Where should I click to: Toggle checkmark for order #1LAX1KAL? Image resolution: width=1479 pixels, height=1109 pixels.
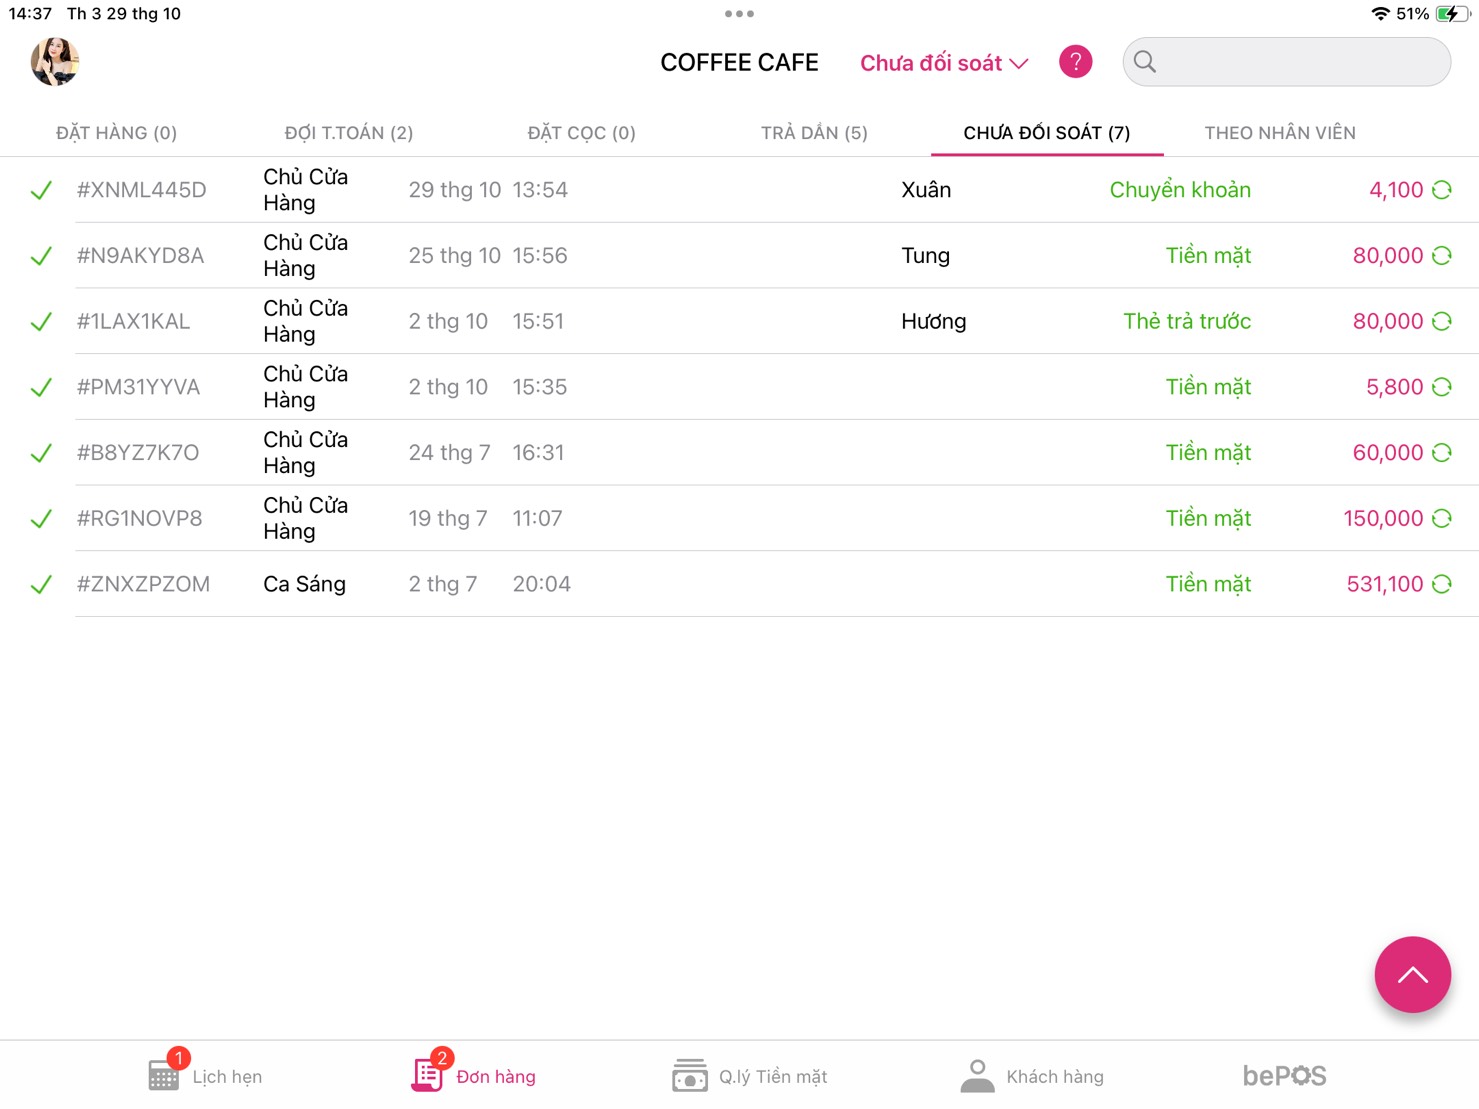pyautogui.click(x=41, y=322)
